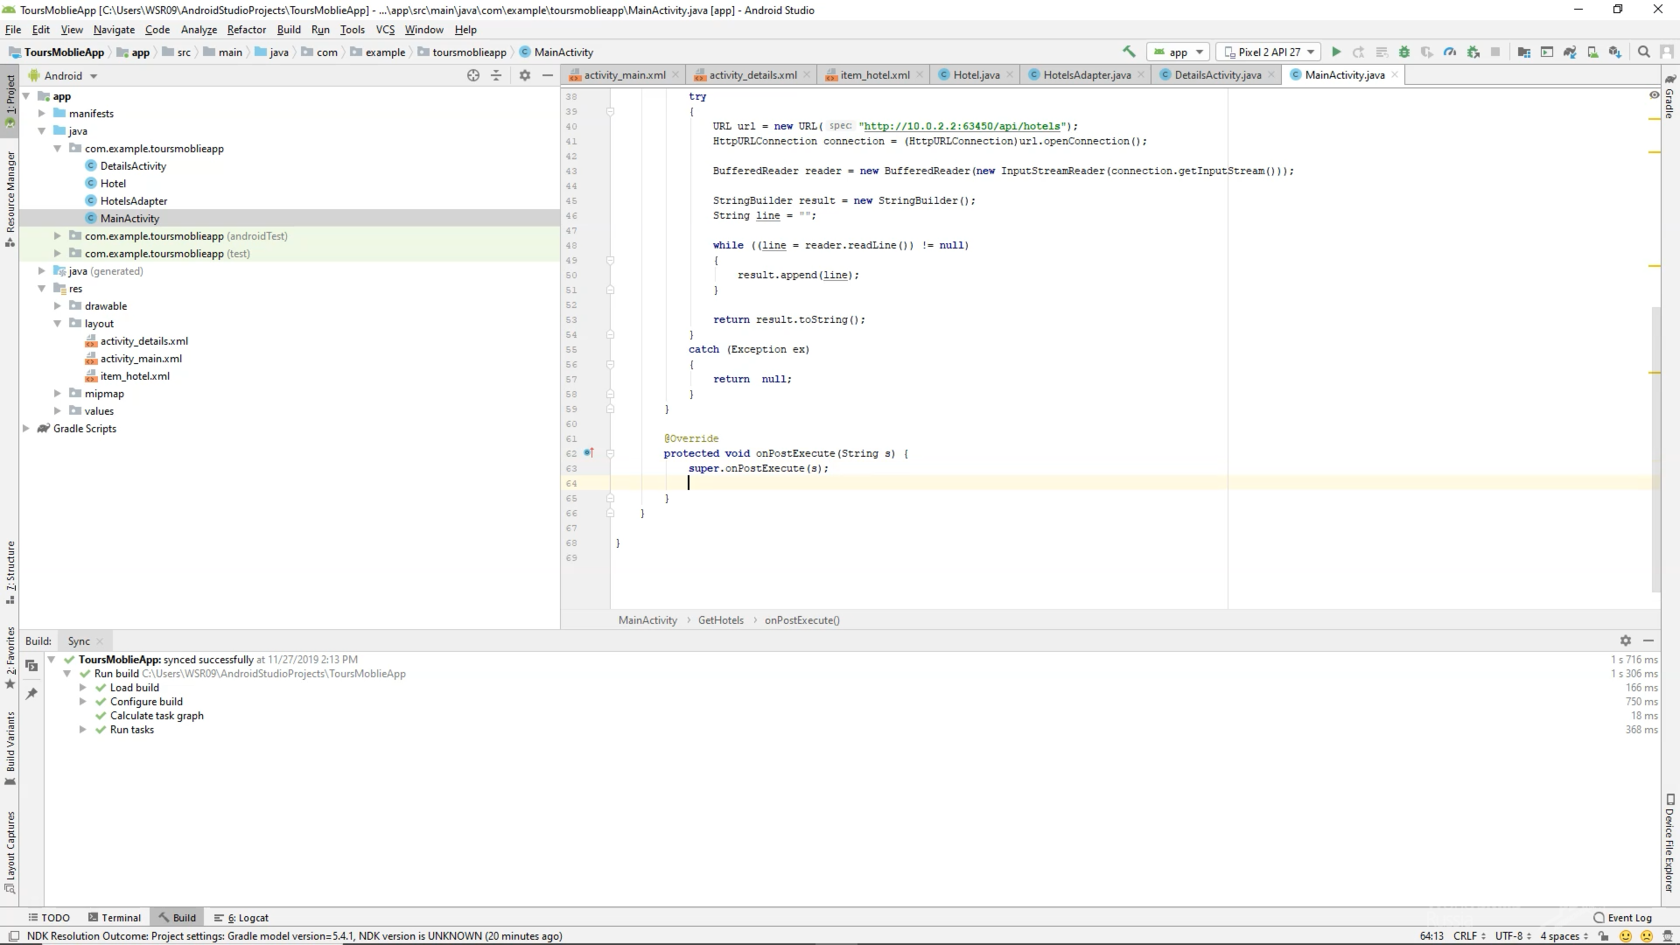Click the Collapse All icon in Project panel
Viewport: 1680px width, 945px height.
click(x=496, y=75)
